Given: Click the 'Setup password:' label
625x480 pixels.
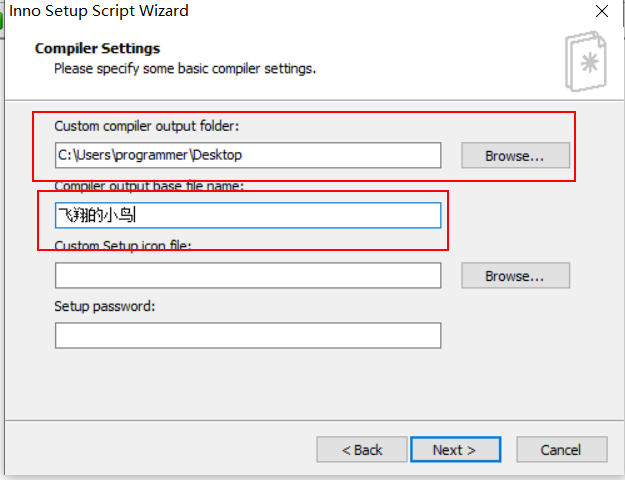Looking at the screenshot, I should coord(105,306).
